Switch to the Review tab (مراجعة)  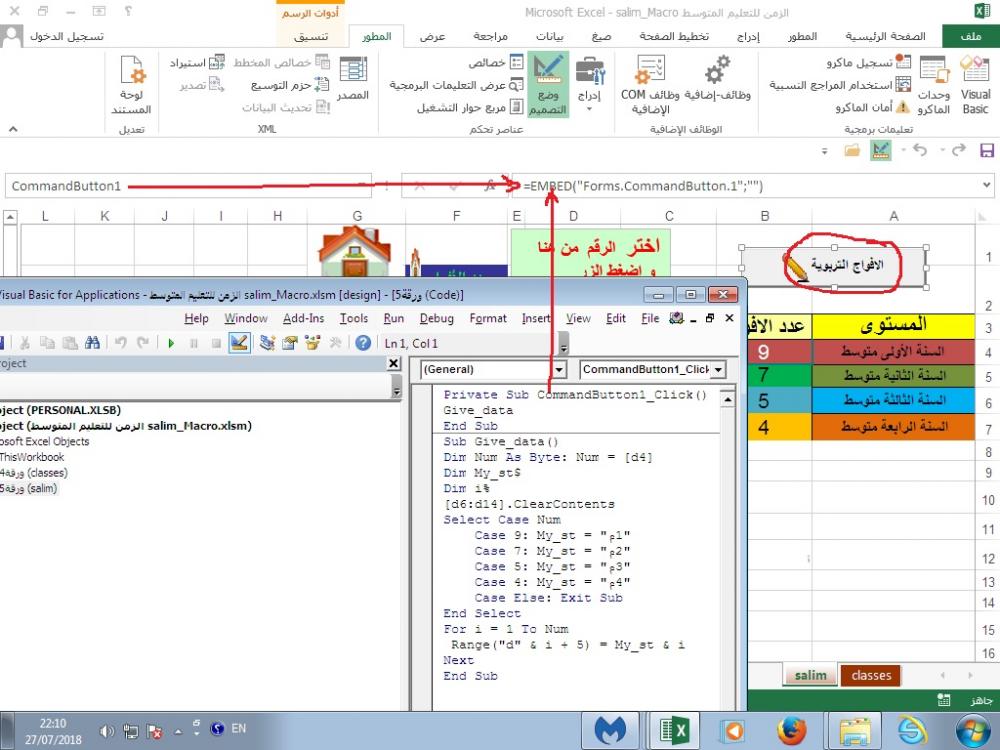pyautogui.click(x=490, y=36)
